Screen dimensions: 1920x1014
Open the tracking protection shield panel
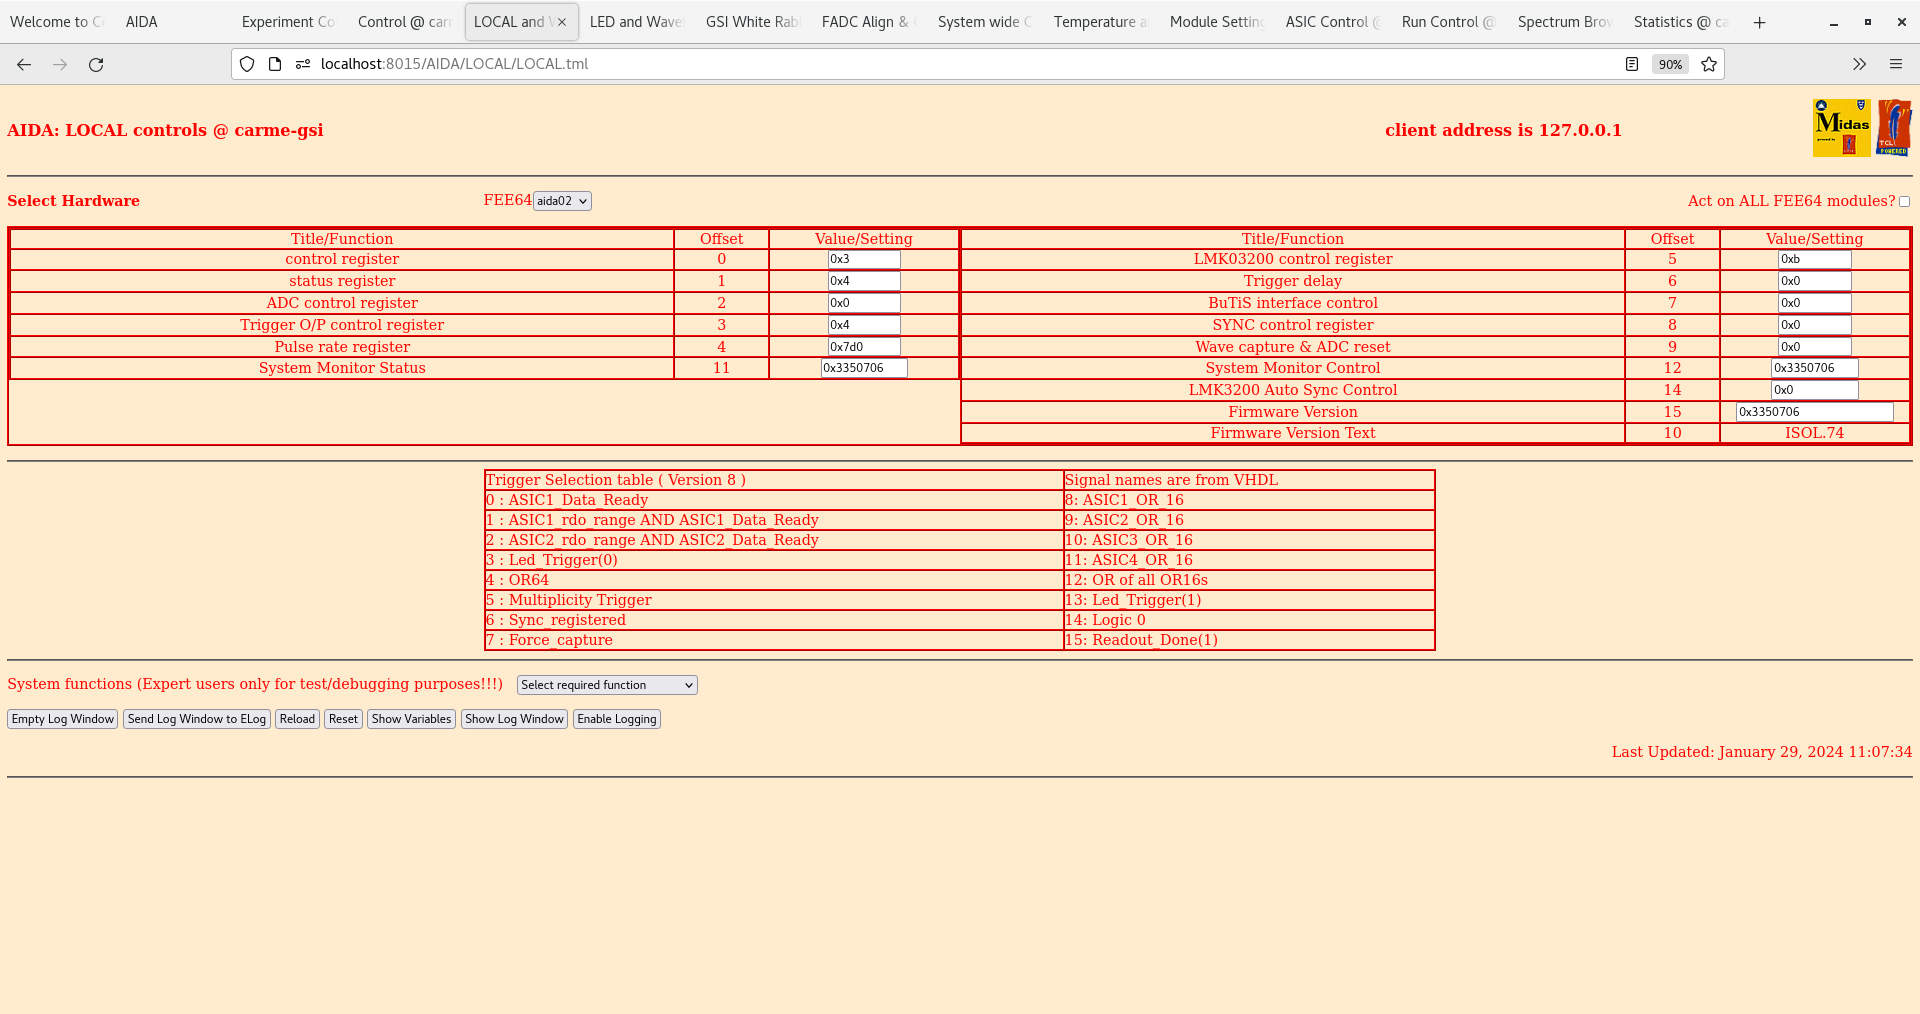[246, 64]
